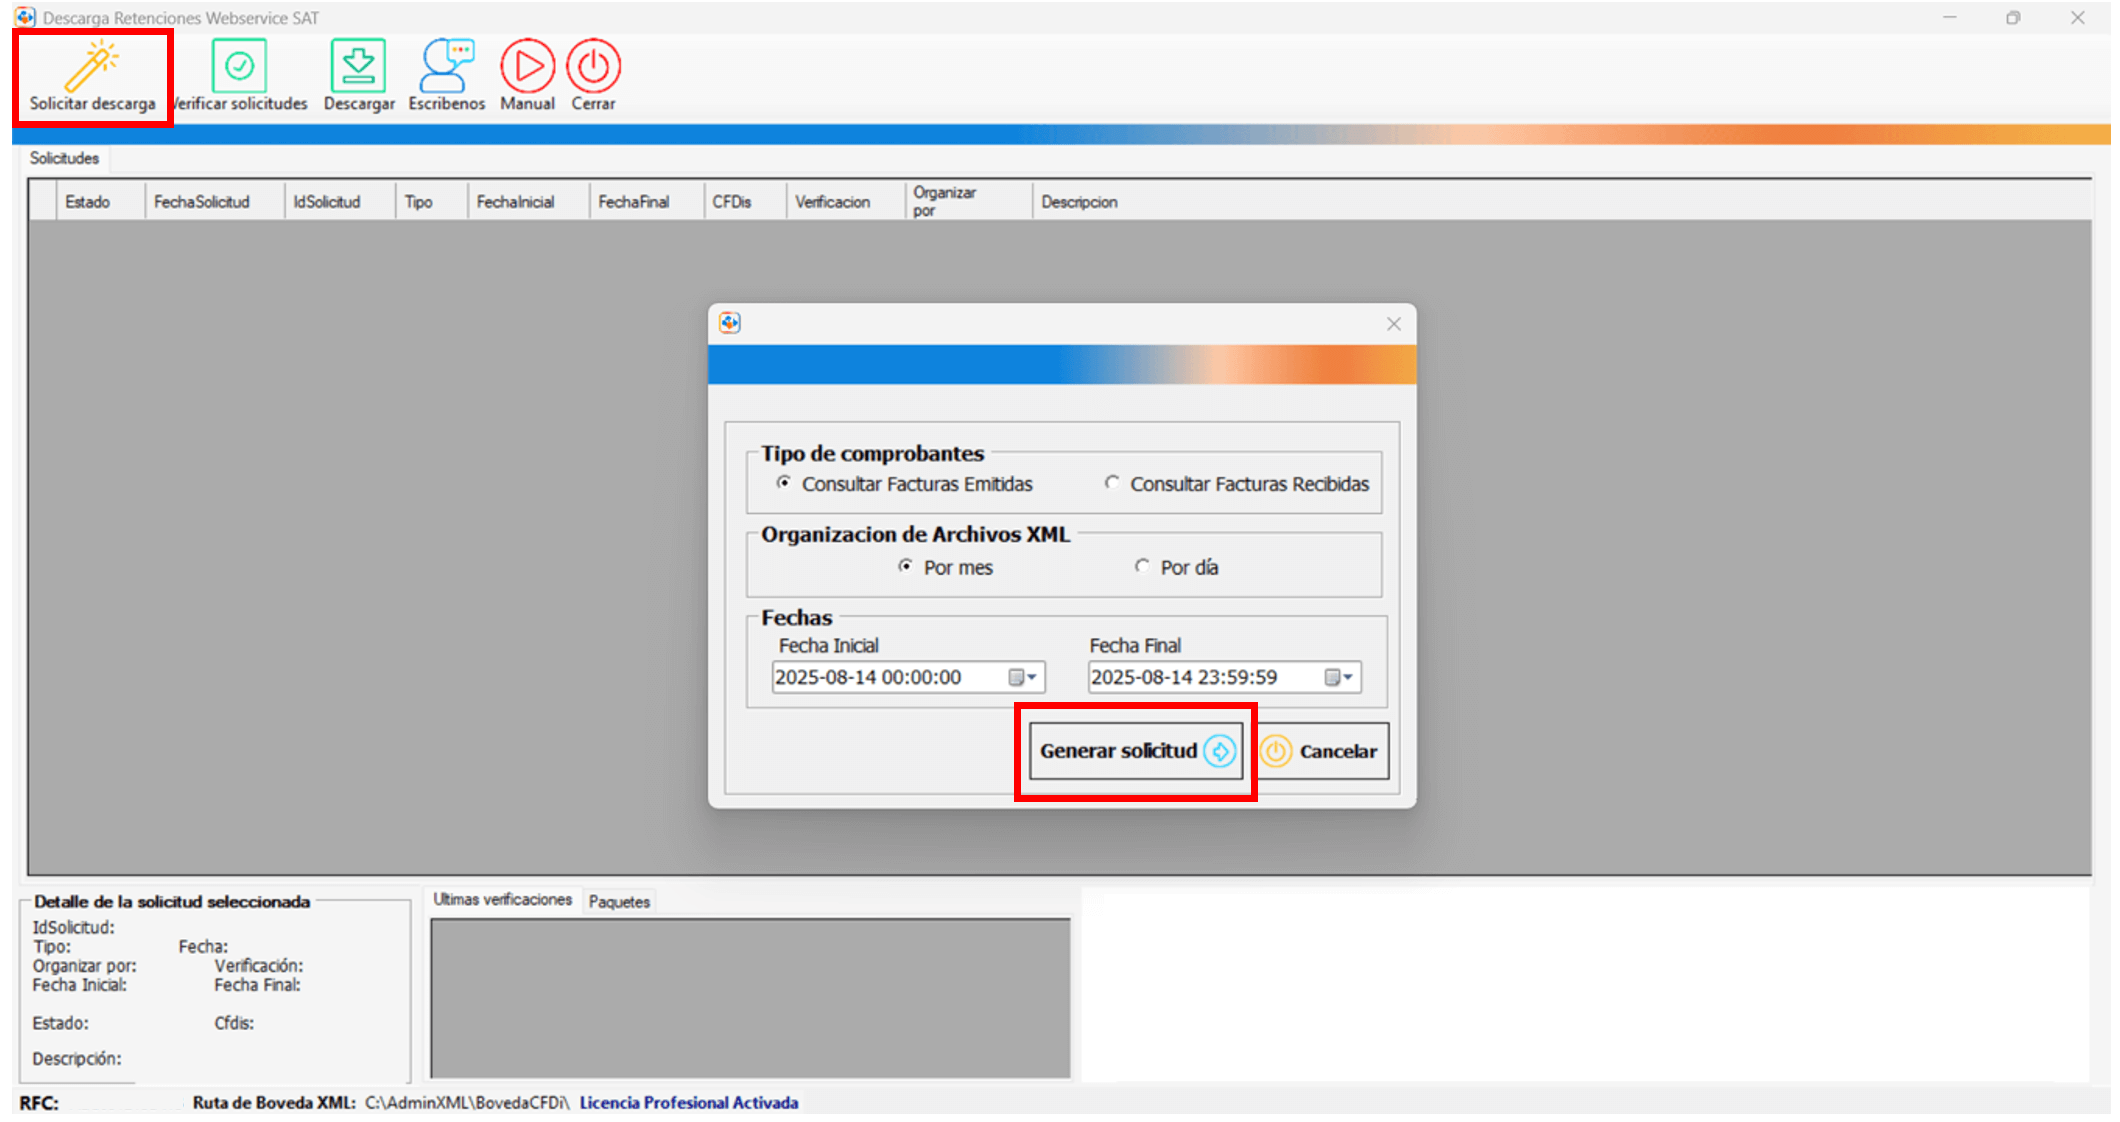
Task: Switch to the Solicitudes tab
Action: pos(64,158)
